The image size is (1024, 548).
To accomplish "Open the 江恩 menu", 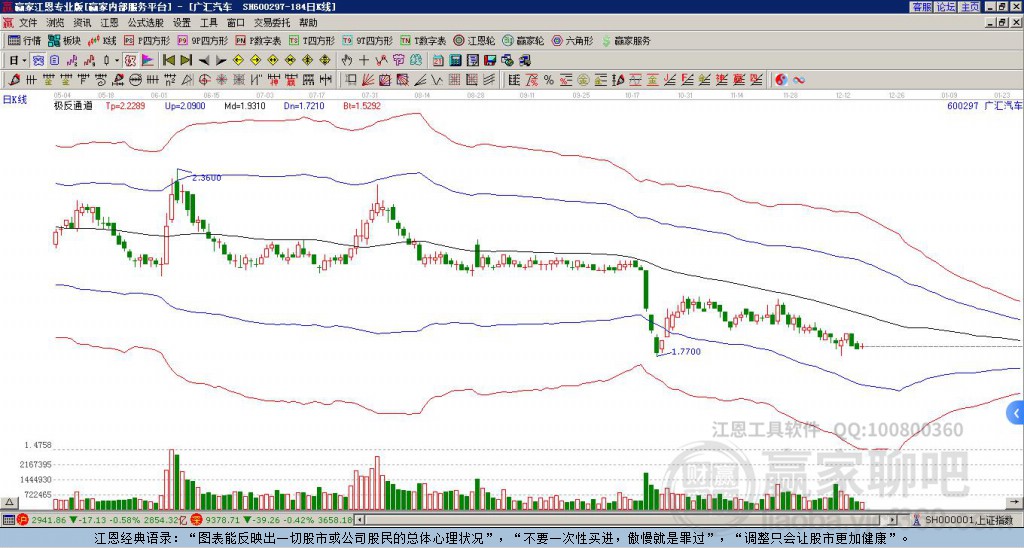I will [109, 23].
